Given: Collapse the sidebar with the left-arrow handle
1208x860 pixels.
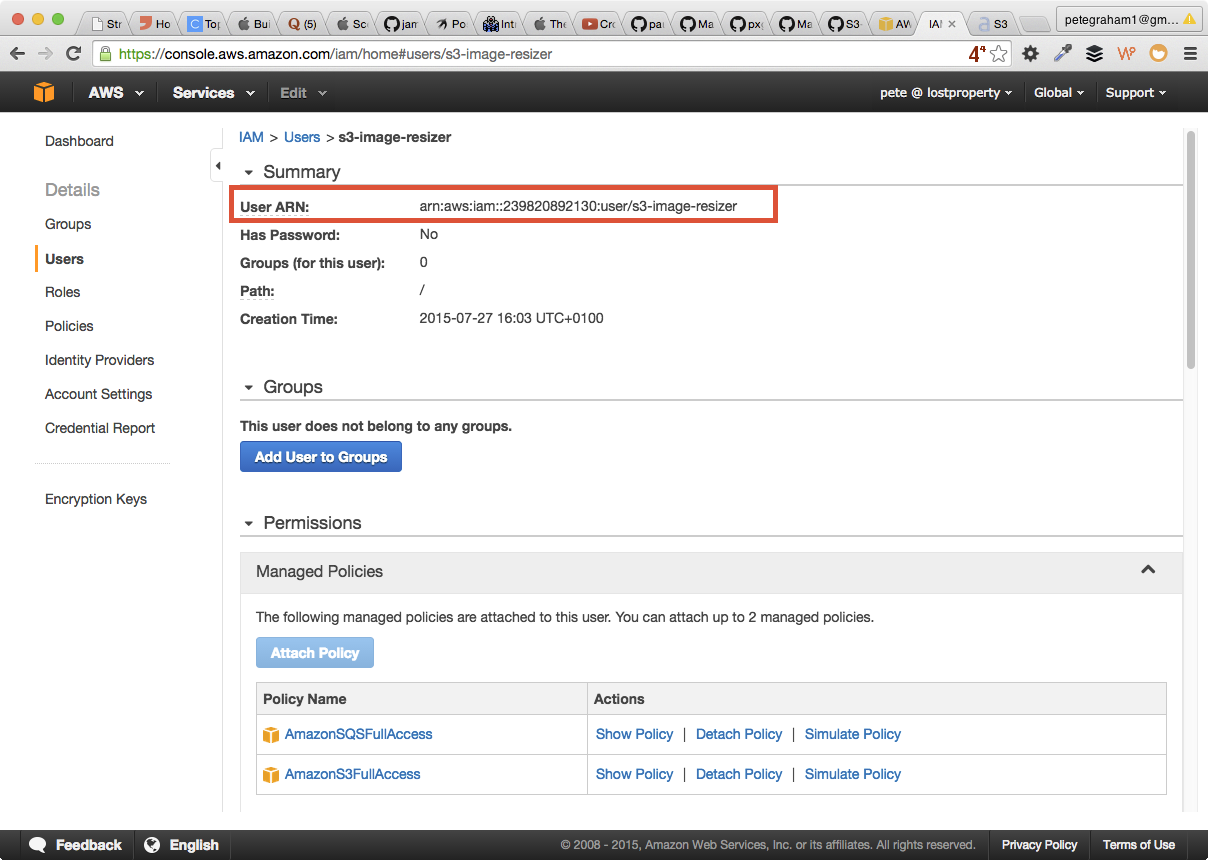Looking at the screenshot, I should tap(217, 166).
